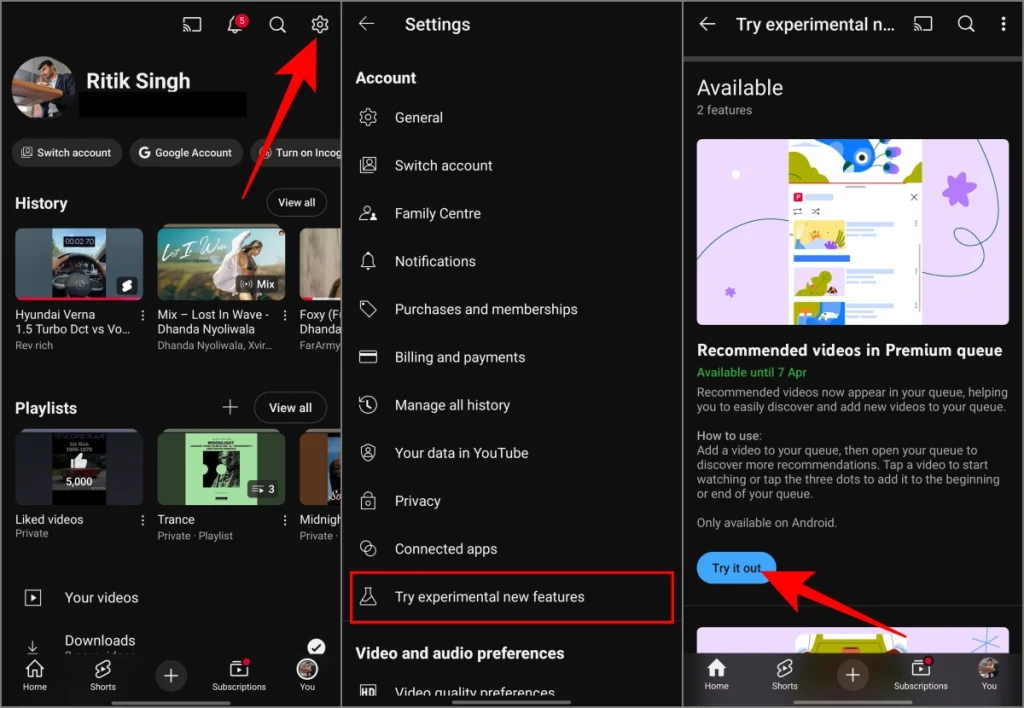The image size is (1024, 708).
Task: Go back from experimental features screen
Action: point(708,24)
